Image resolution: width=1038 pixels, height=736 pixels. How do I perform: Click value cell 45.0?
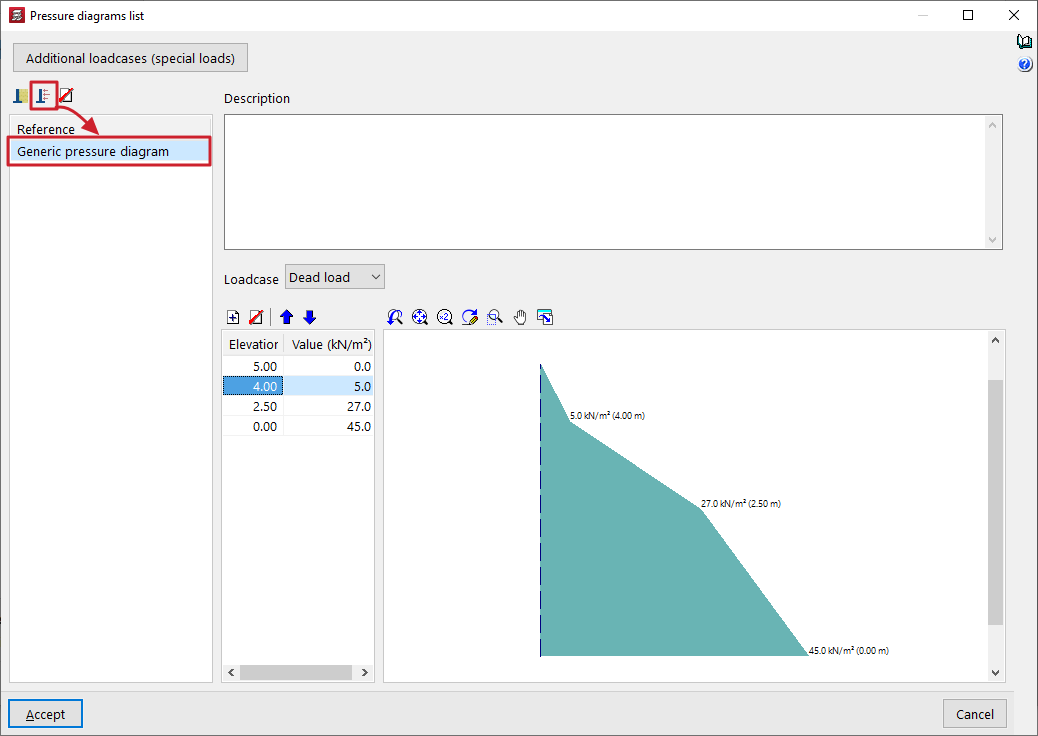click(329, 427)
